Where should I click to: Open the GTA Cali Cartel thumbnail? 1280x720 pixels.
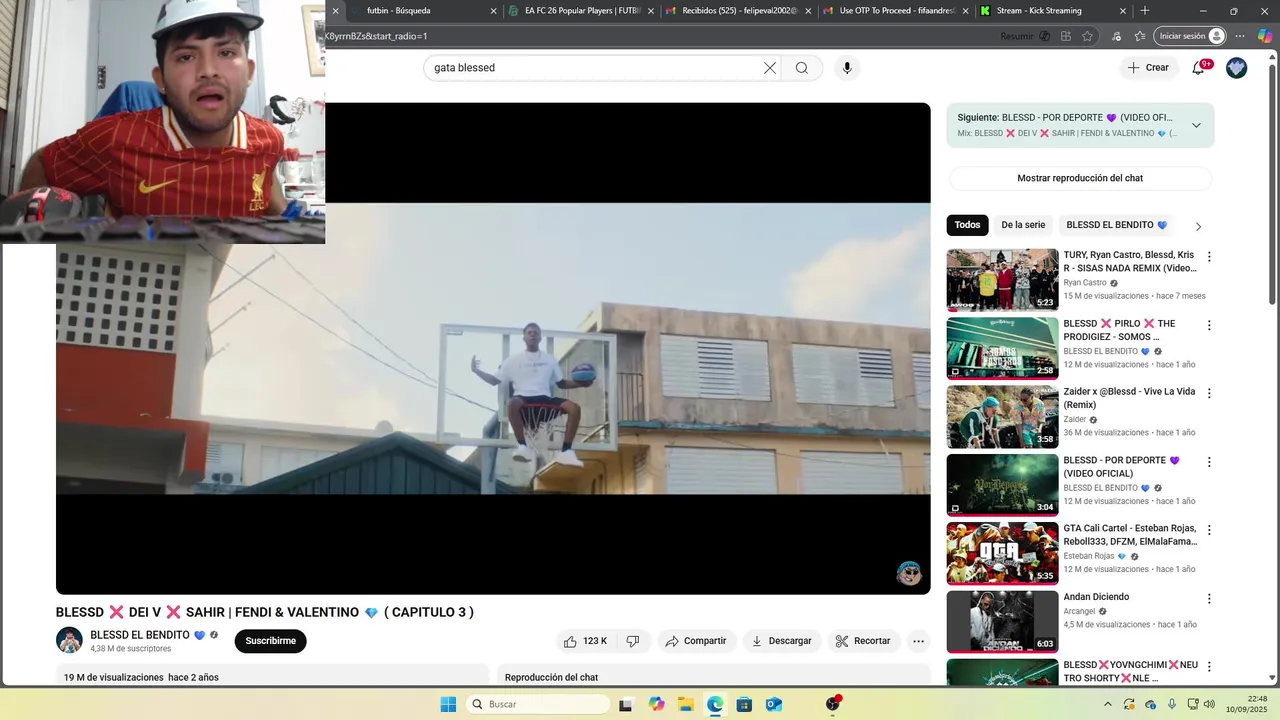(1002, 553)
